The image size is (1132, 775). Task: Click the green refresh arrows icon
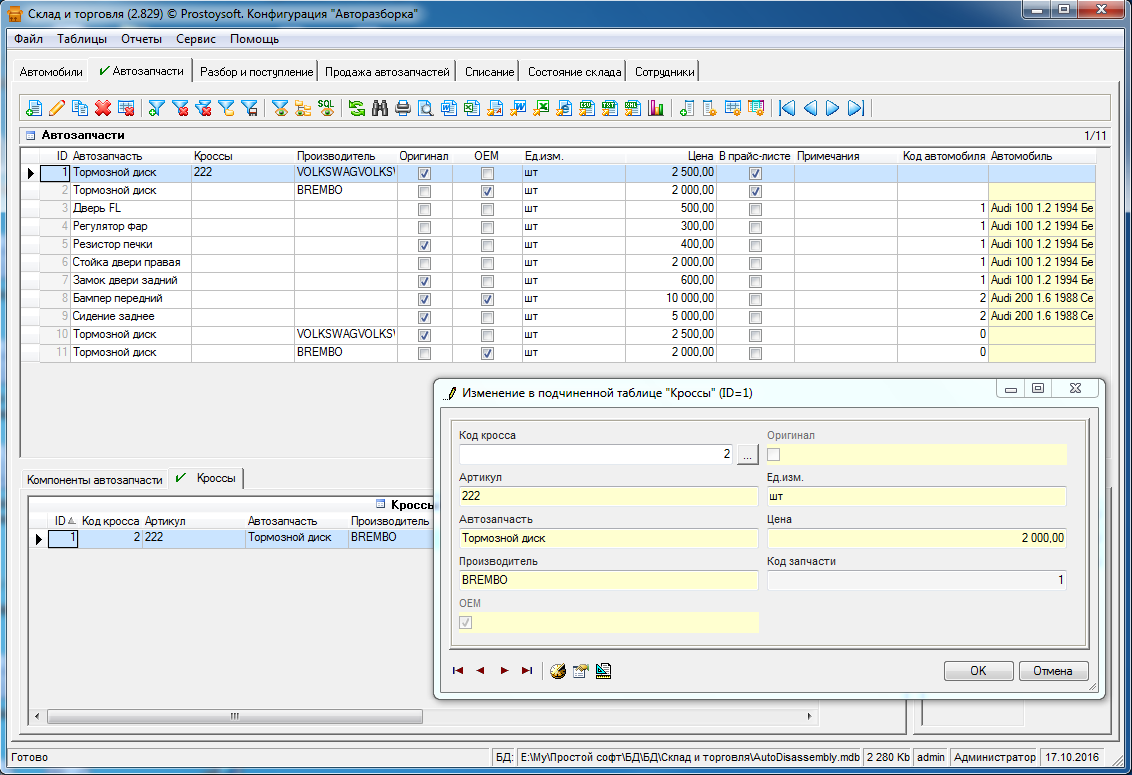coord(356,108)
